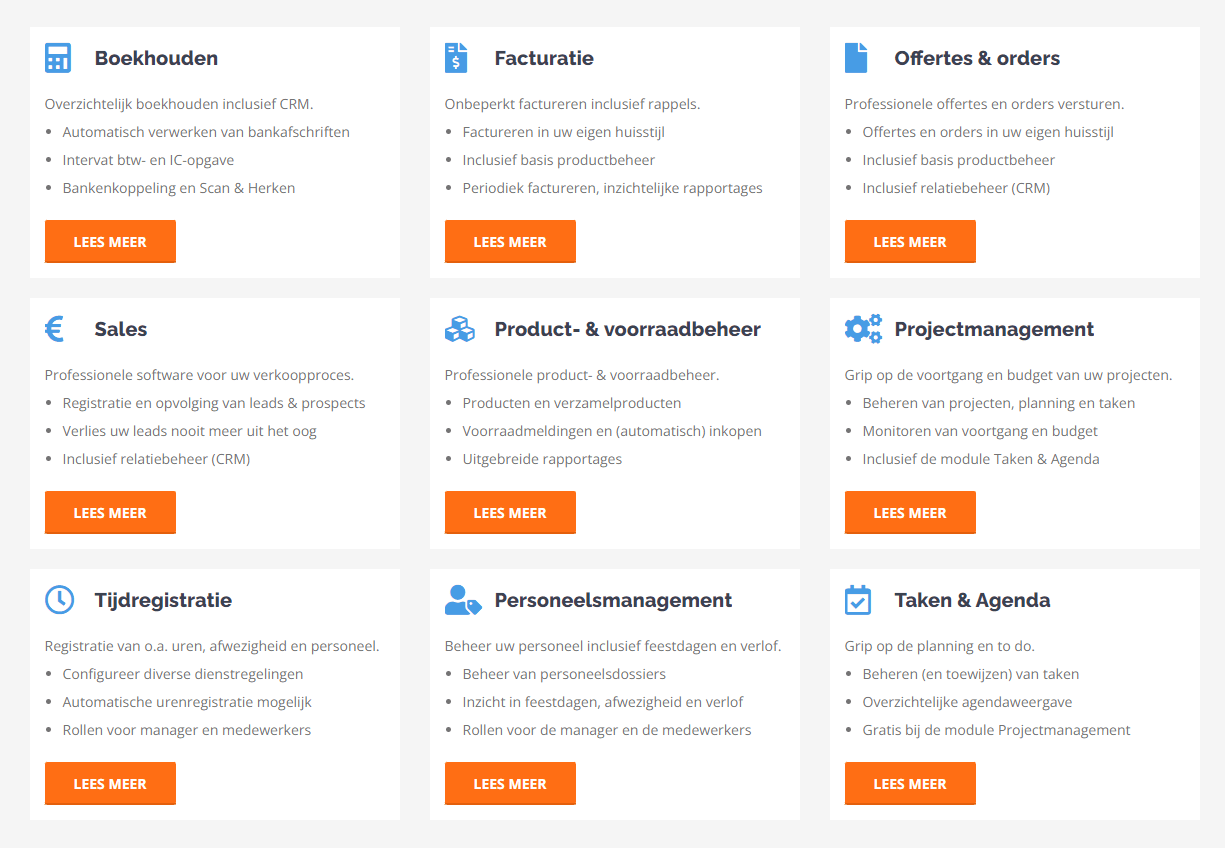Click the Boekhouden calculator icon
Image resolution: width=1225 pixels, height=848 pixels.
pyautogui.click(x=57, y=57)
